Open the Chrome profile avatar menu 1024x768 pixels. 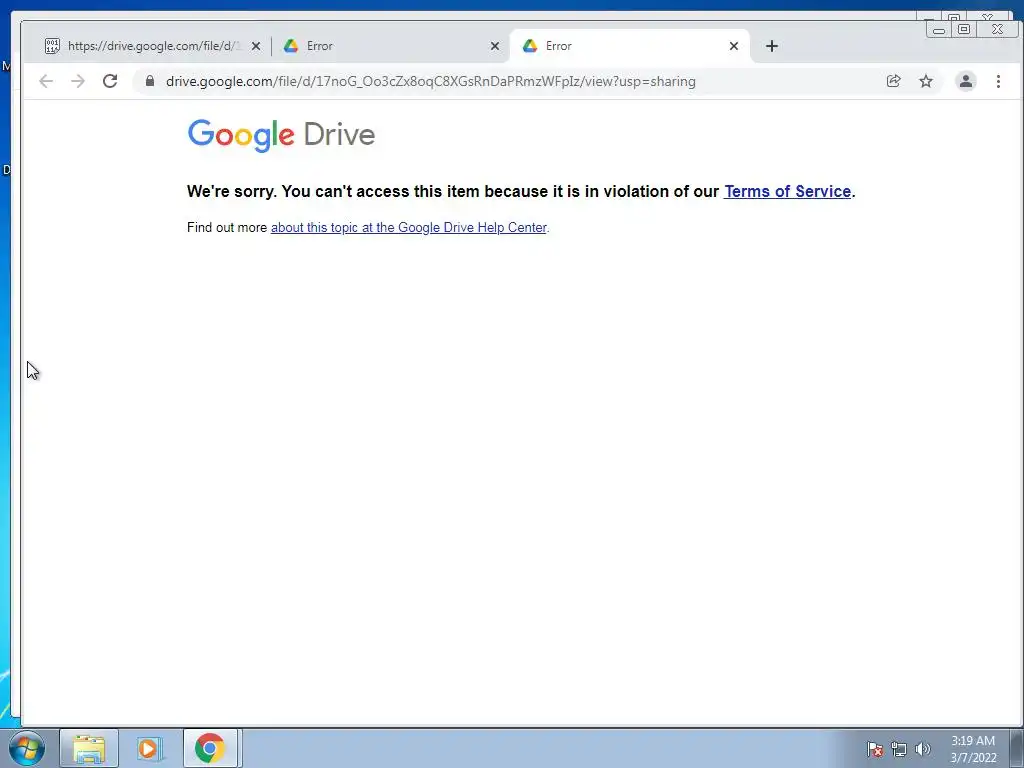(x=966, y=81)
